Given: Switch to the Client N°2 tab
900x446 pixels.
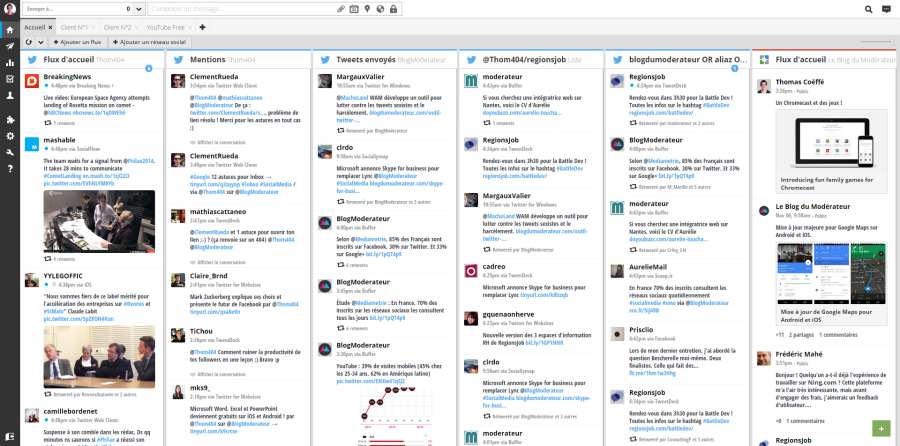Looking at the screenshot, I should pos(118,27).
